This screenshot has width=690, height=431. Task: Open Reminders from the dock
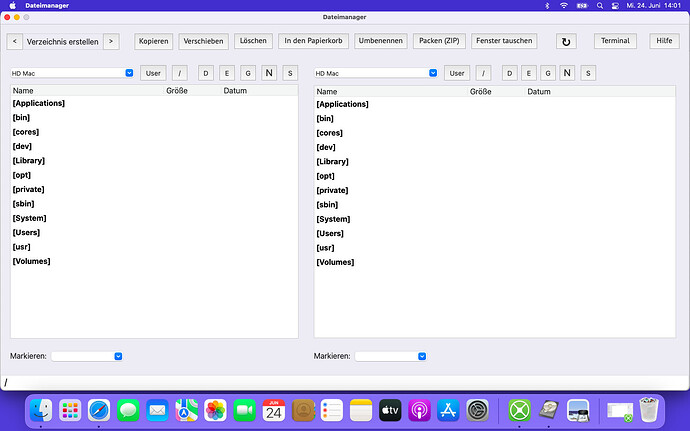(x=332, y=410)
